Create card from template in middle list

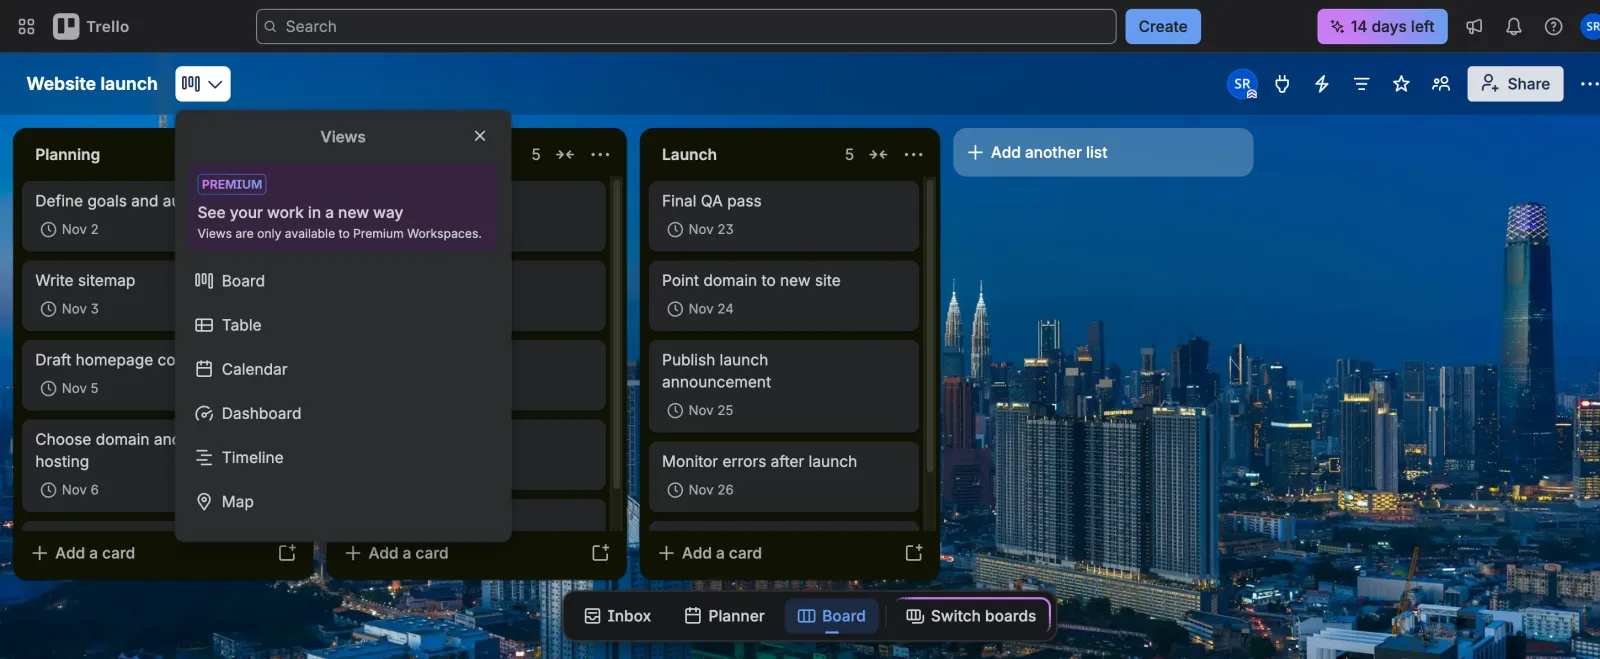click(600, 553)
